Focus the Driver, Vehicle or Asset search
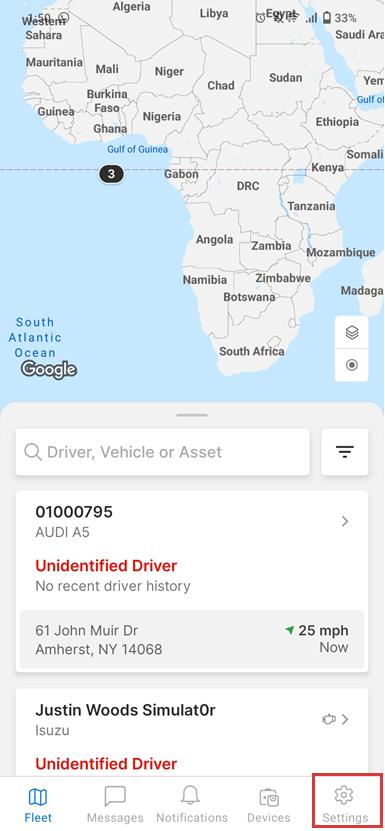The height and width of the screenshot is (831, 385). [163, 452]
